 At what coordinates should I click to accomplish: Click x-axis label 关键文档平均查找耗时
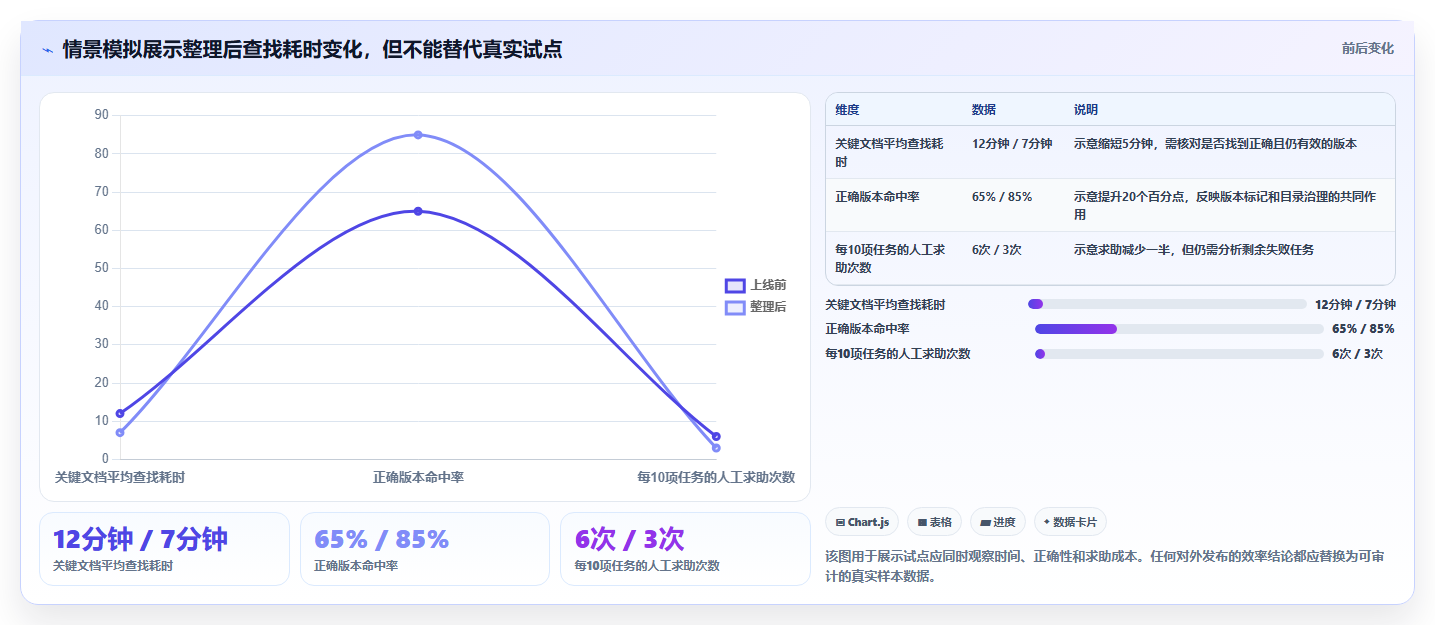[x=120, y=477]
